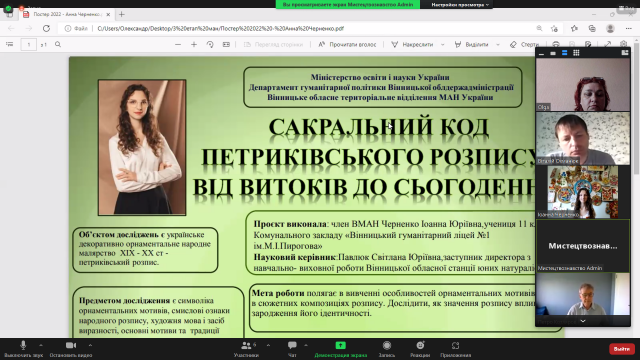The image size is (640, 360).
Task: Open the browser Settings and more menu
Action: (629, 29)
